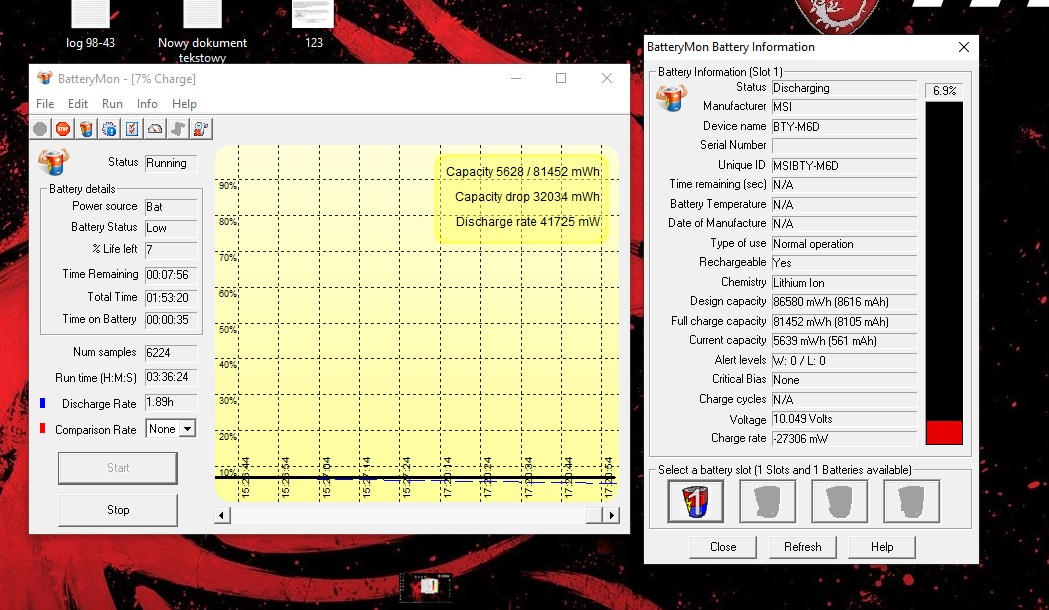Click the blue Discharge Rate color marker
Image resolution: width=1049 pixels, height=610 pixels.
pos(43,403)
